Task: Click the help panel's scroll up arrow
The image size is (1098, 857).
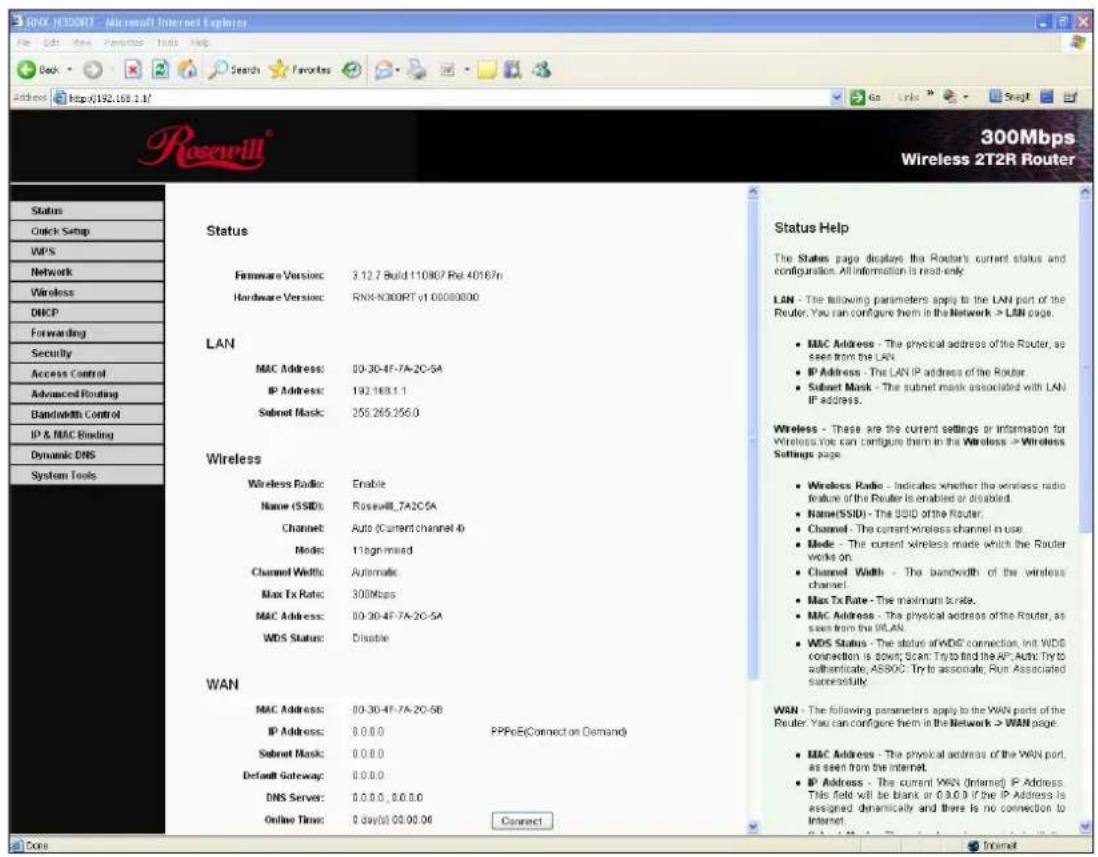Action: click(1086, 192)
